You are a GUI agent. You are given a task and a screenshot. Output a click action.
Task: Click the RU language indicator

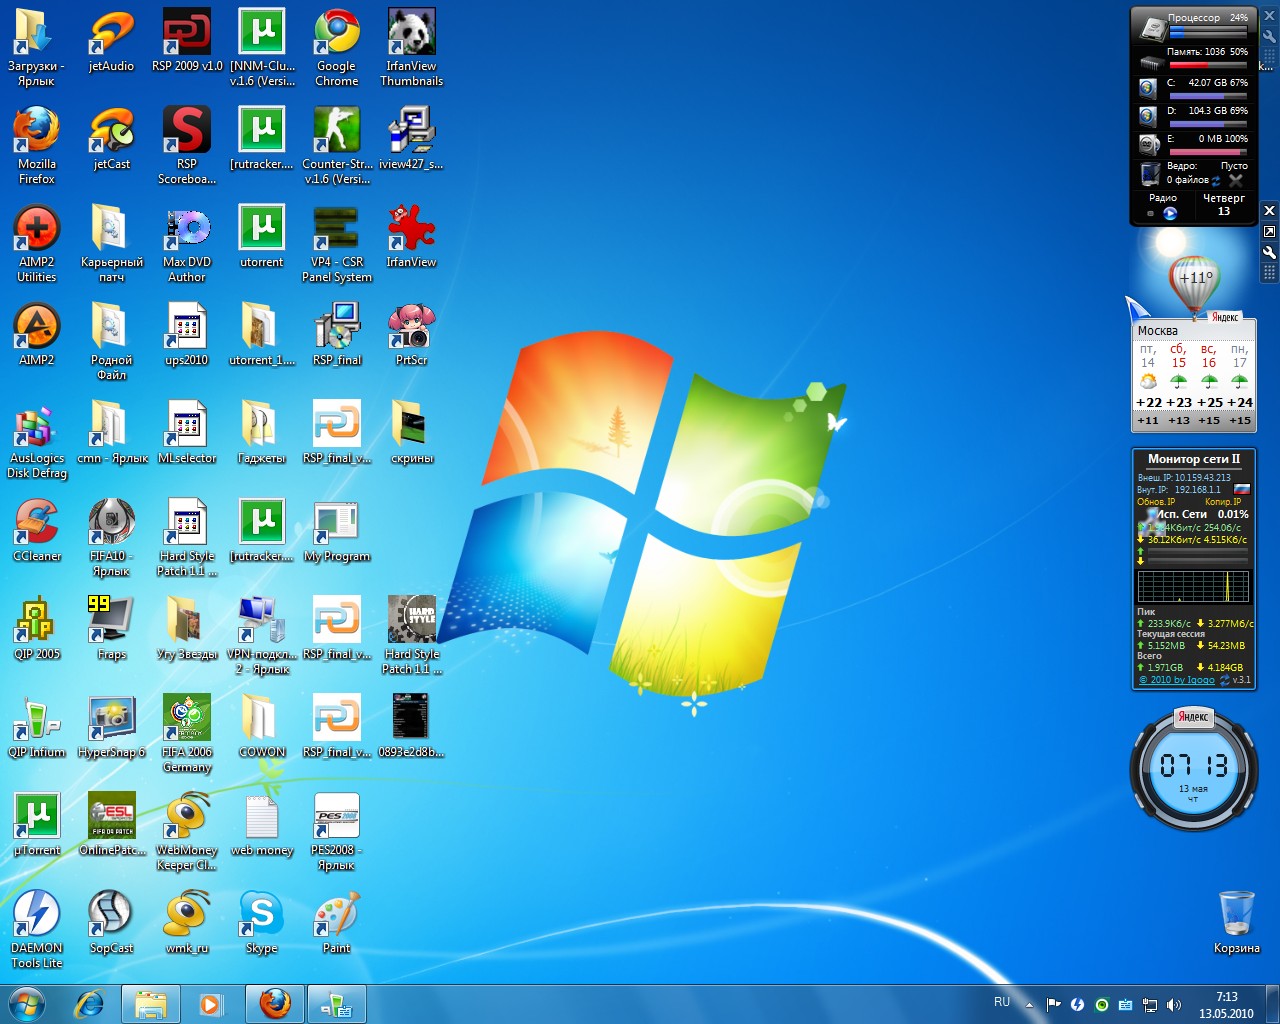click(x=1002, y=1002)
